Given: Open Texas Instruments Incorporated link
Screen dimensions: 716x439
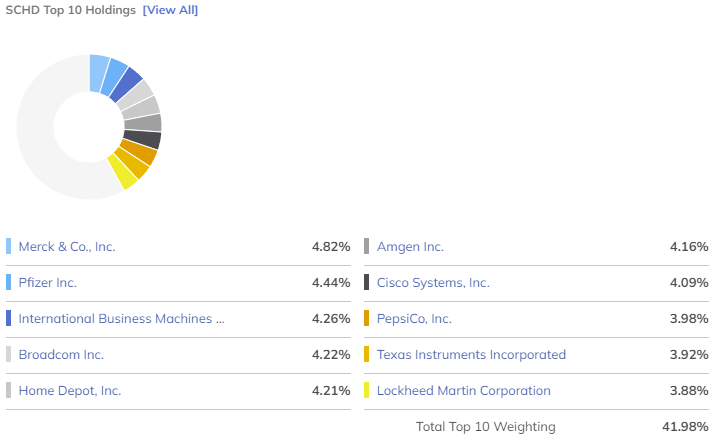Looking at the screenshot, I should point(471,354).
